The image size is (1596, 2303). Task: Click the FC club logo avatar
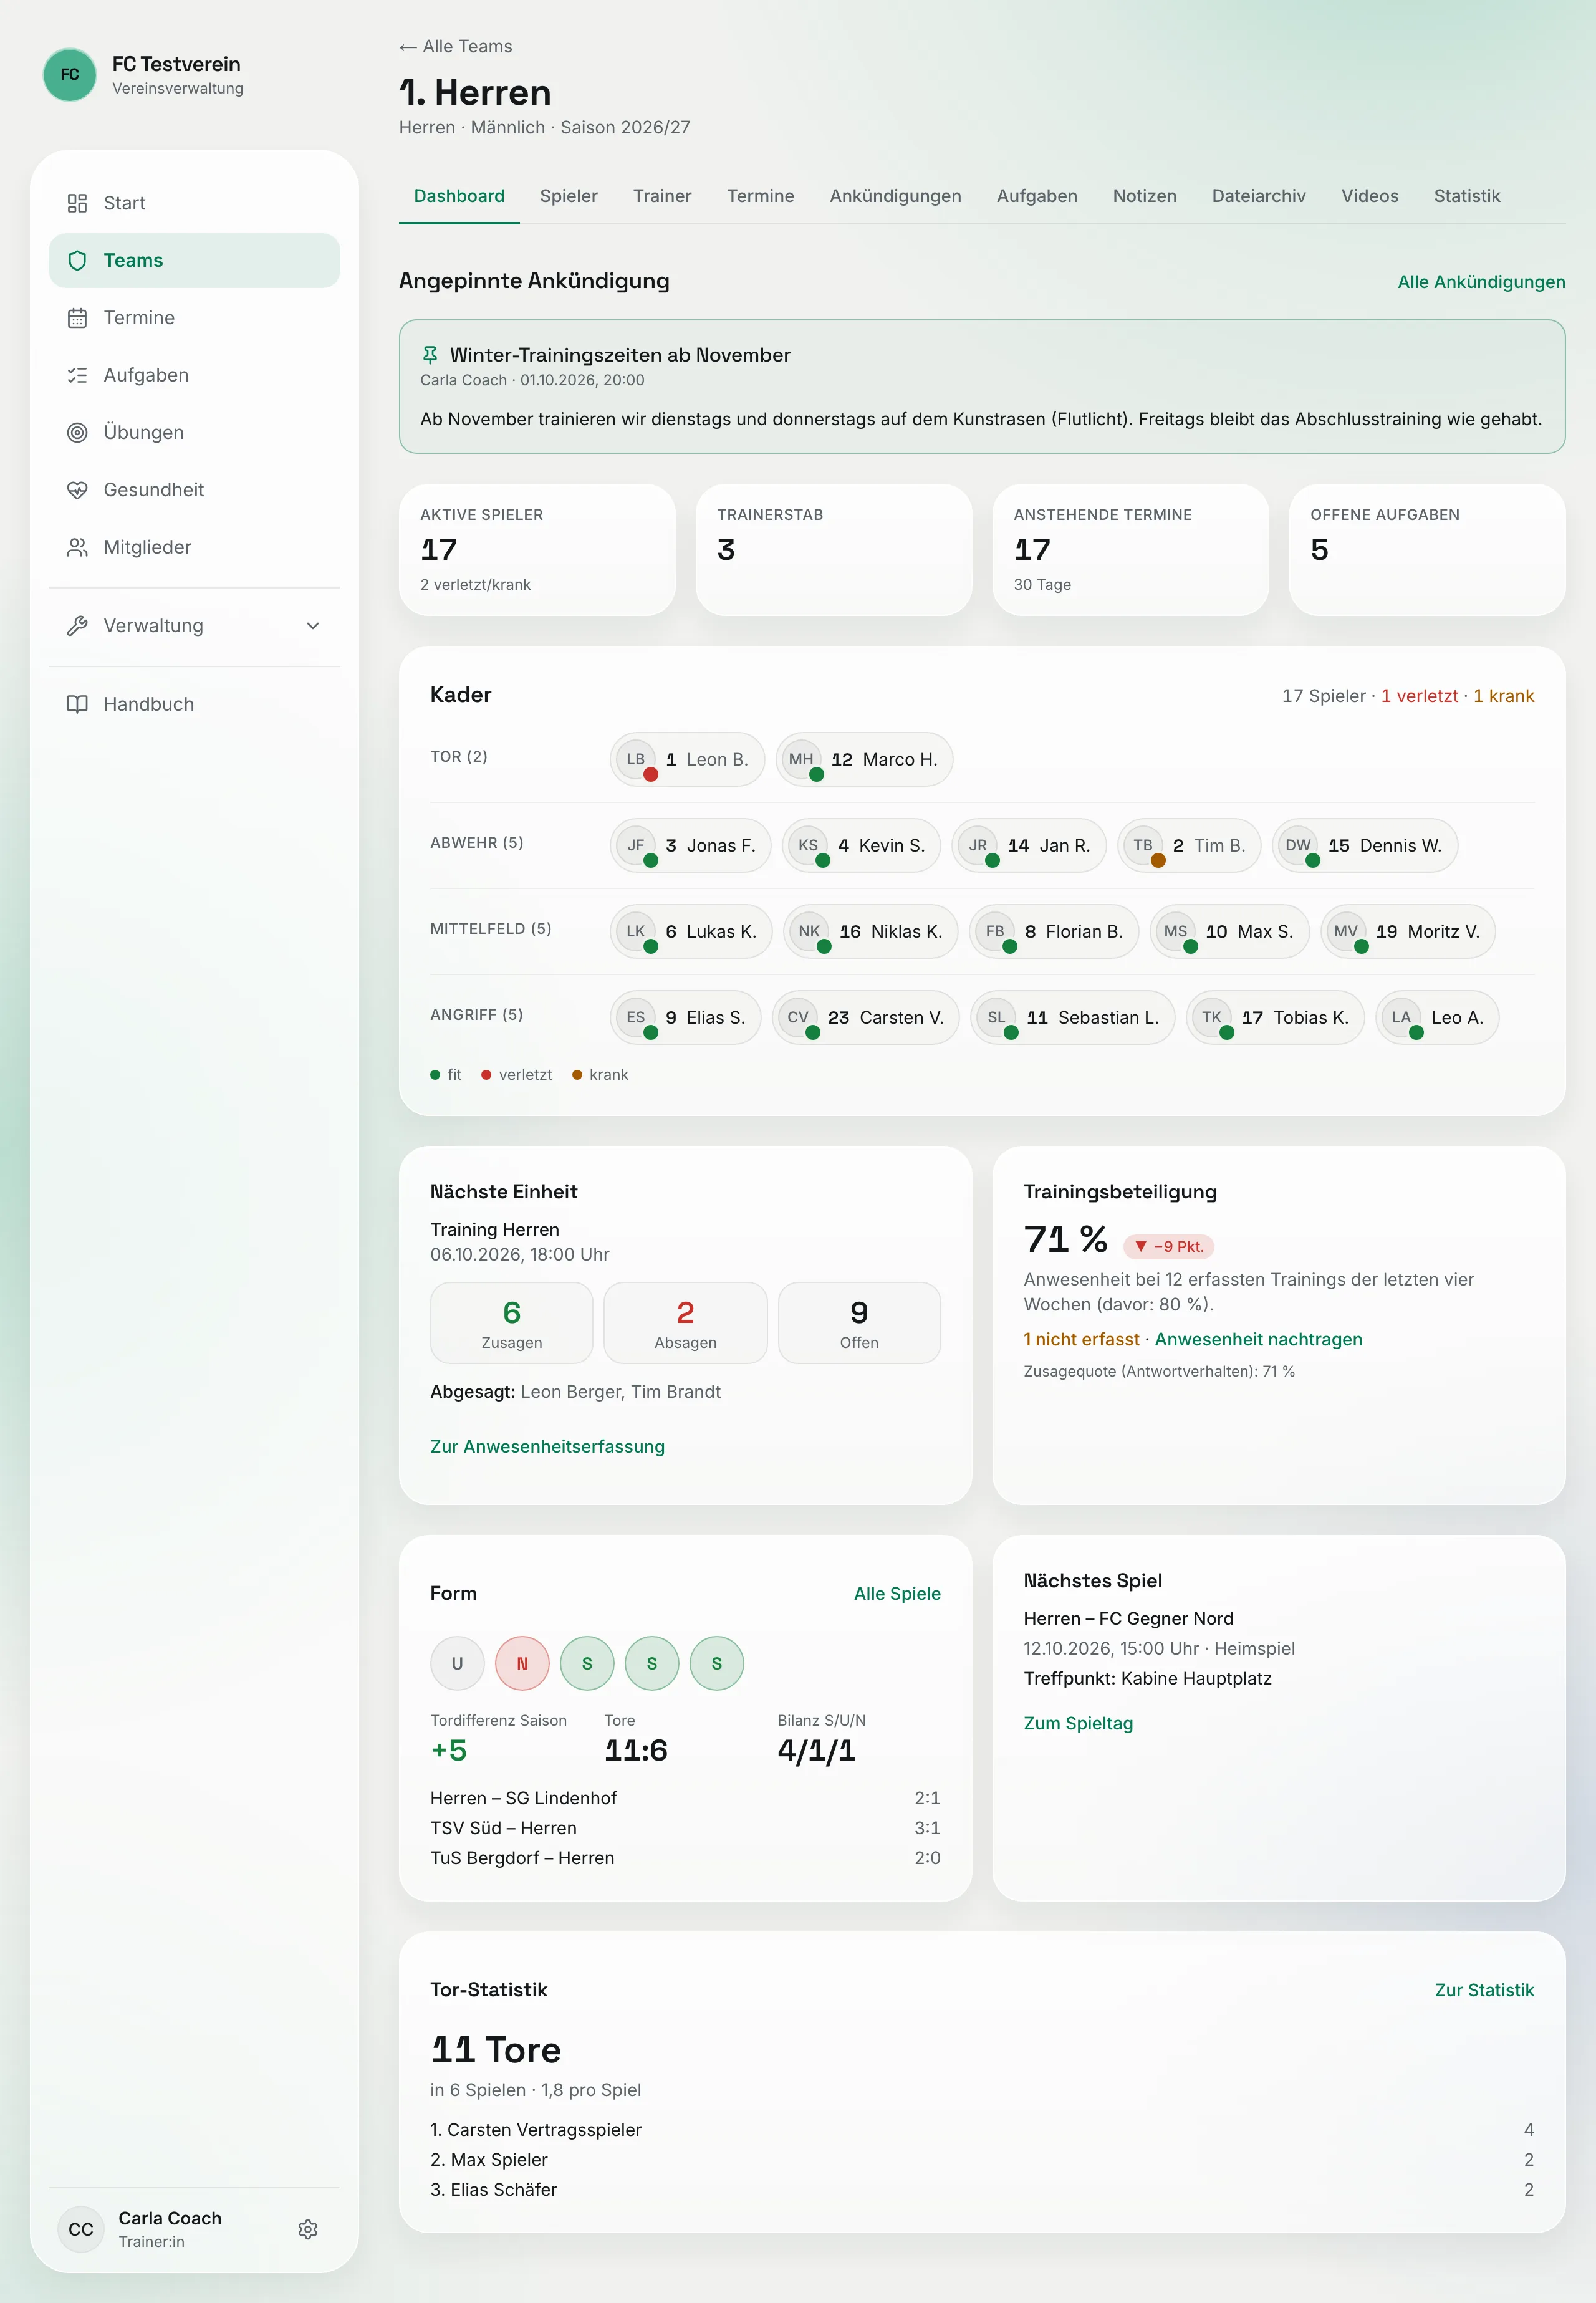(70, 75)
